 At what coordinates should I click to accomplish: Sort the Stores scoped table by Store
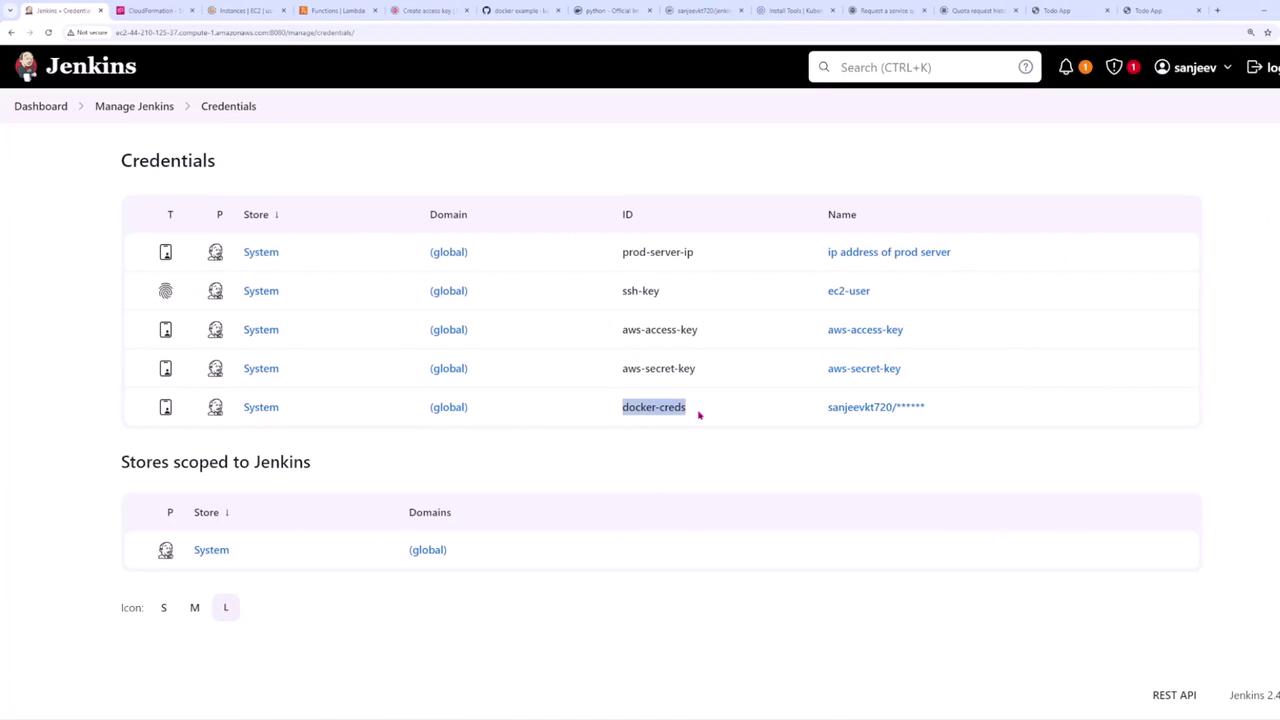tap(212, 512)
